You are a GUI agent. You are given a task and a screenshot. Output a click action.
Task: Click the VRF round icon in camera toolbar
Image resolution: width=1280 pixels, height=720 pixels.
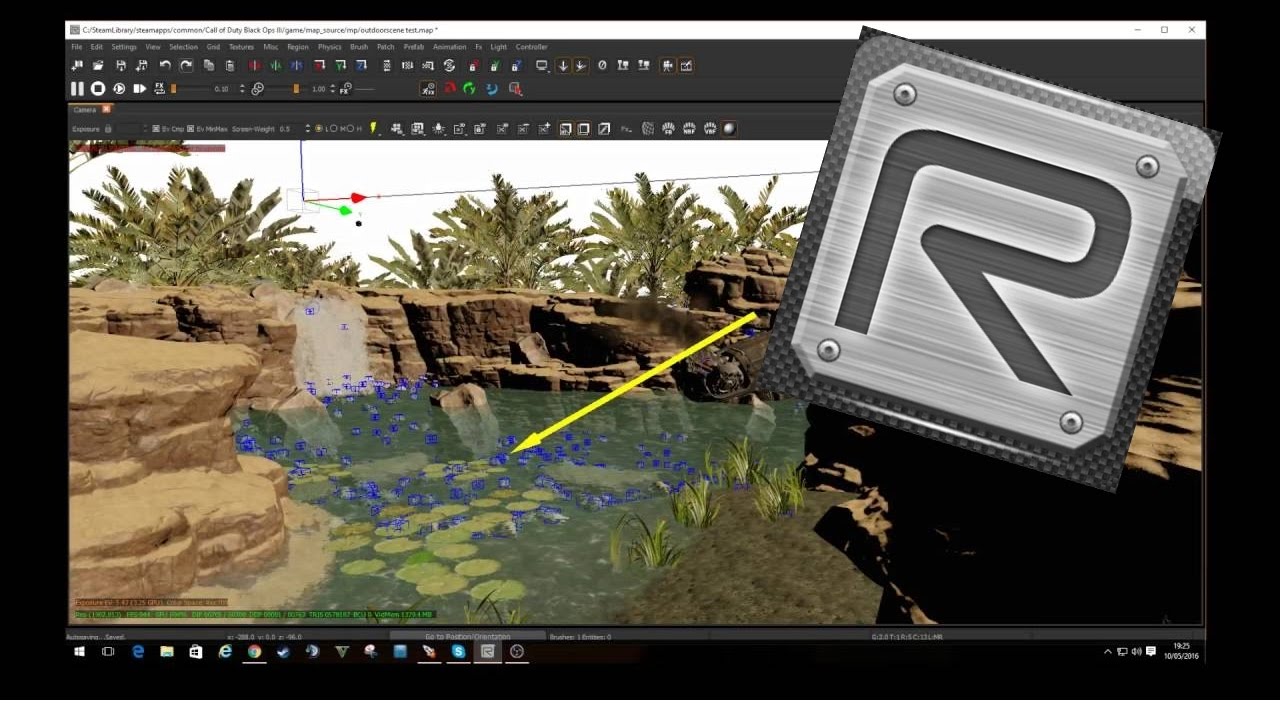tap(709, 129)
